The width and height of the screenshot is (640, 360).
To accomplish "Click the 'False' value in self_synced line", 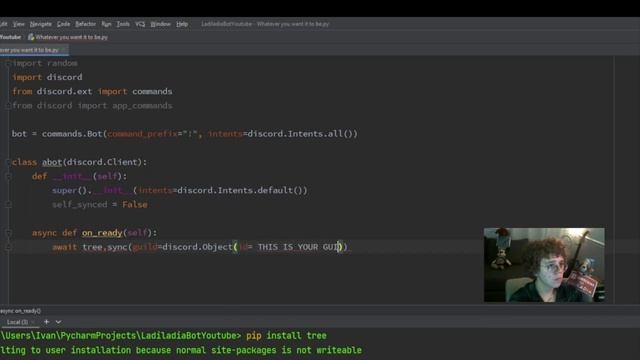I will click(x=135, y=204).
